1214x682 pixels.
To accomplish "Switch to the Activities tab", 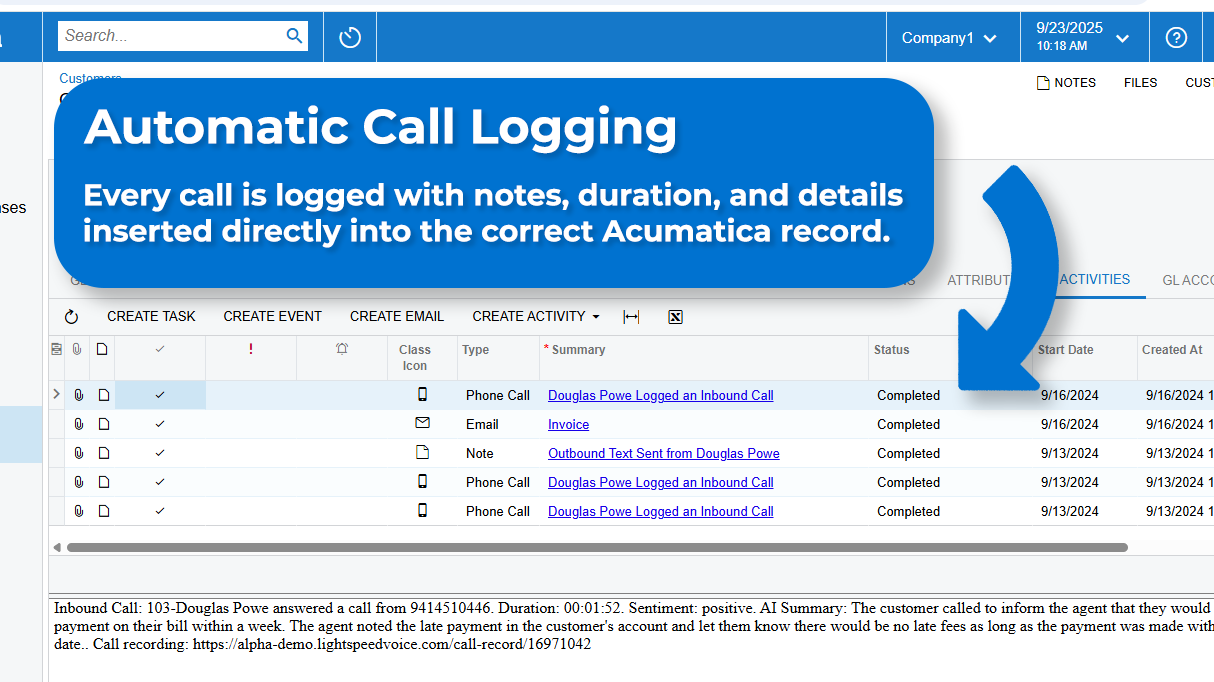I will pos(1094,280).
